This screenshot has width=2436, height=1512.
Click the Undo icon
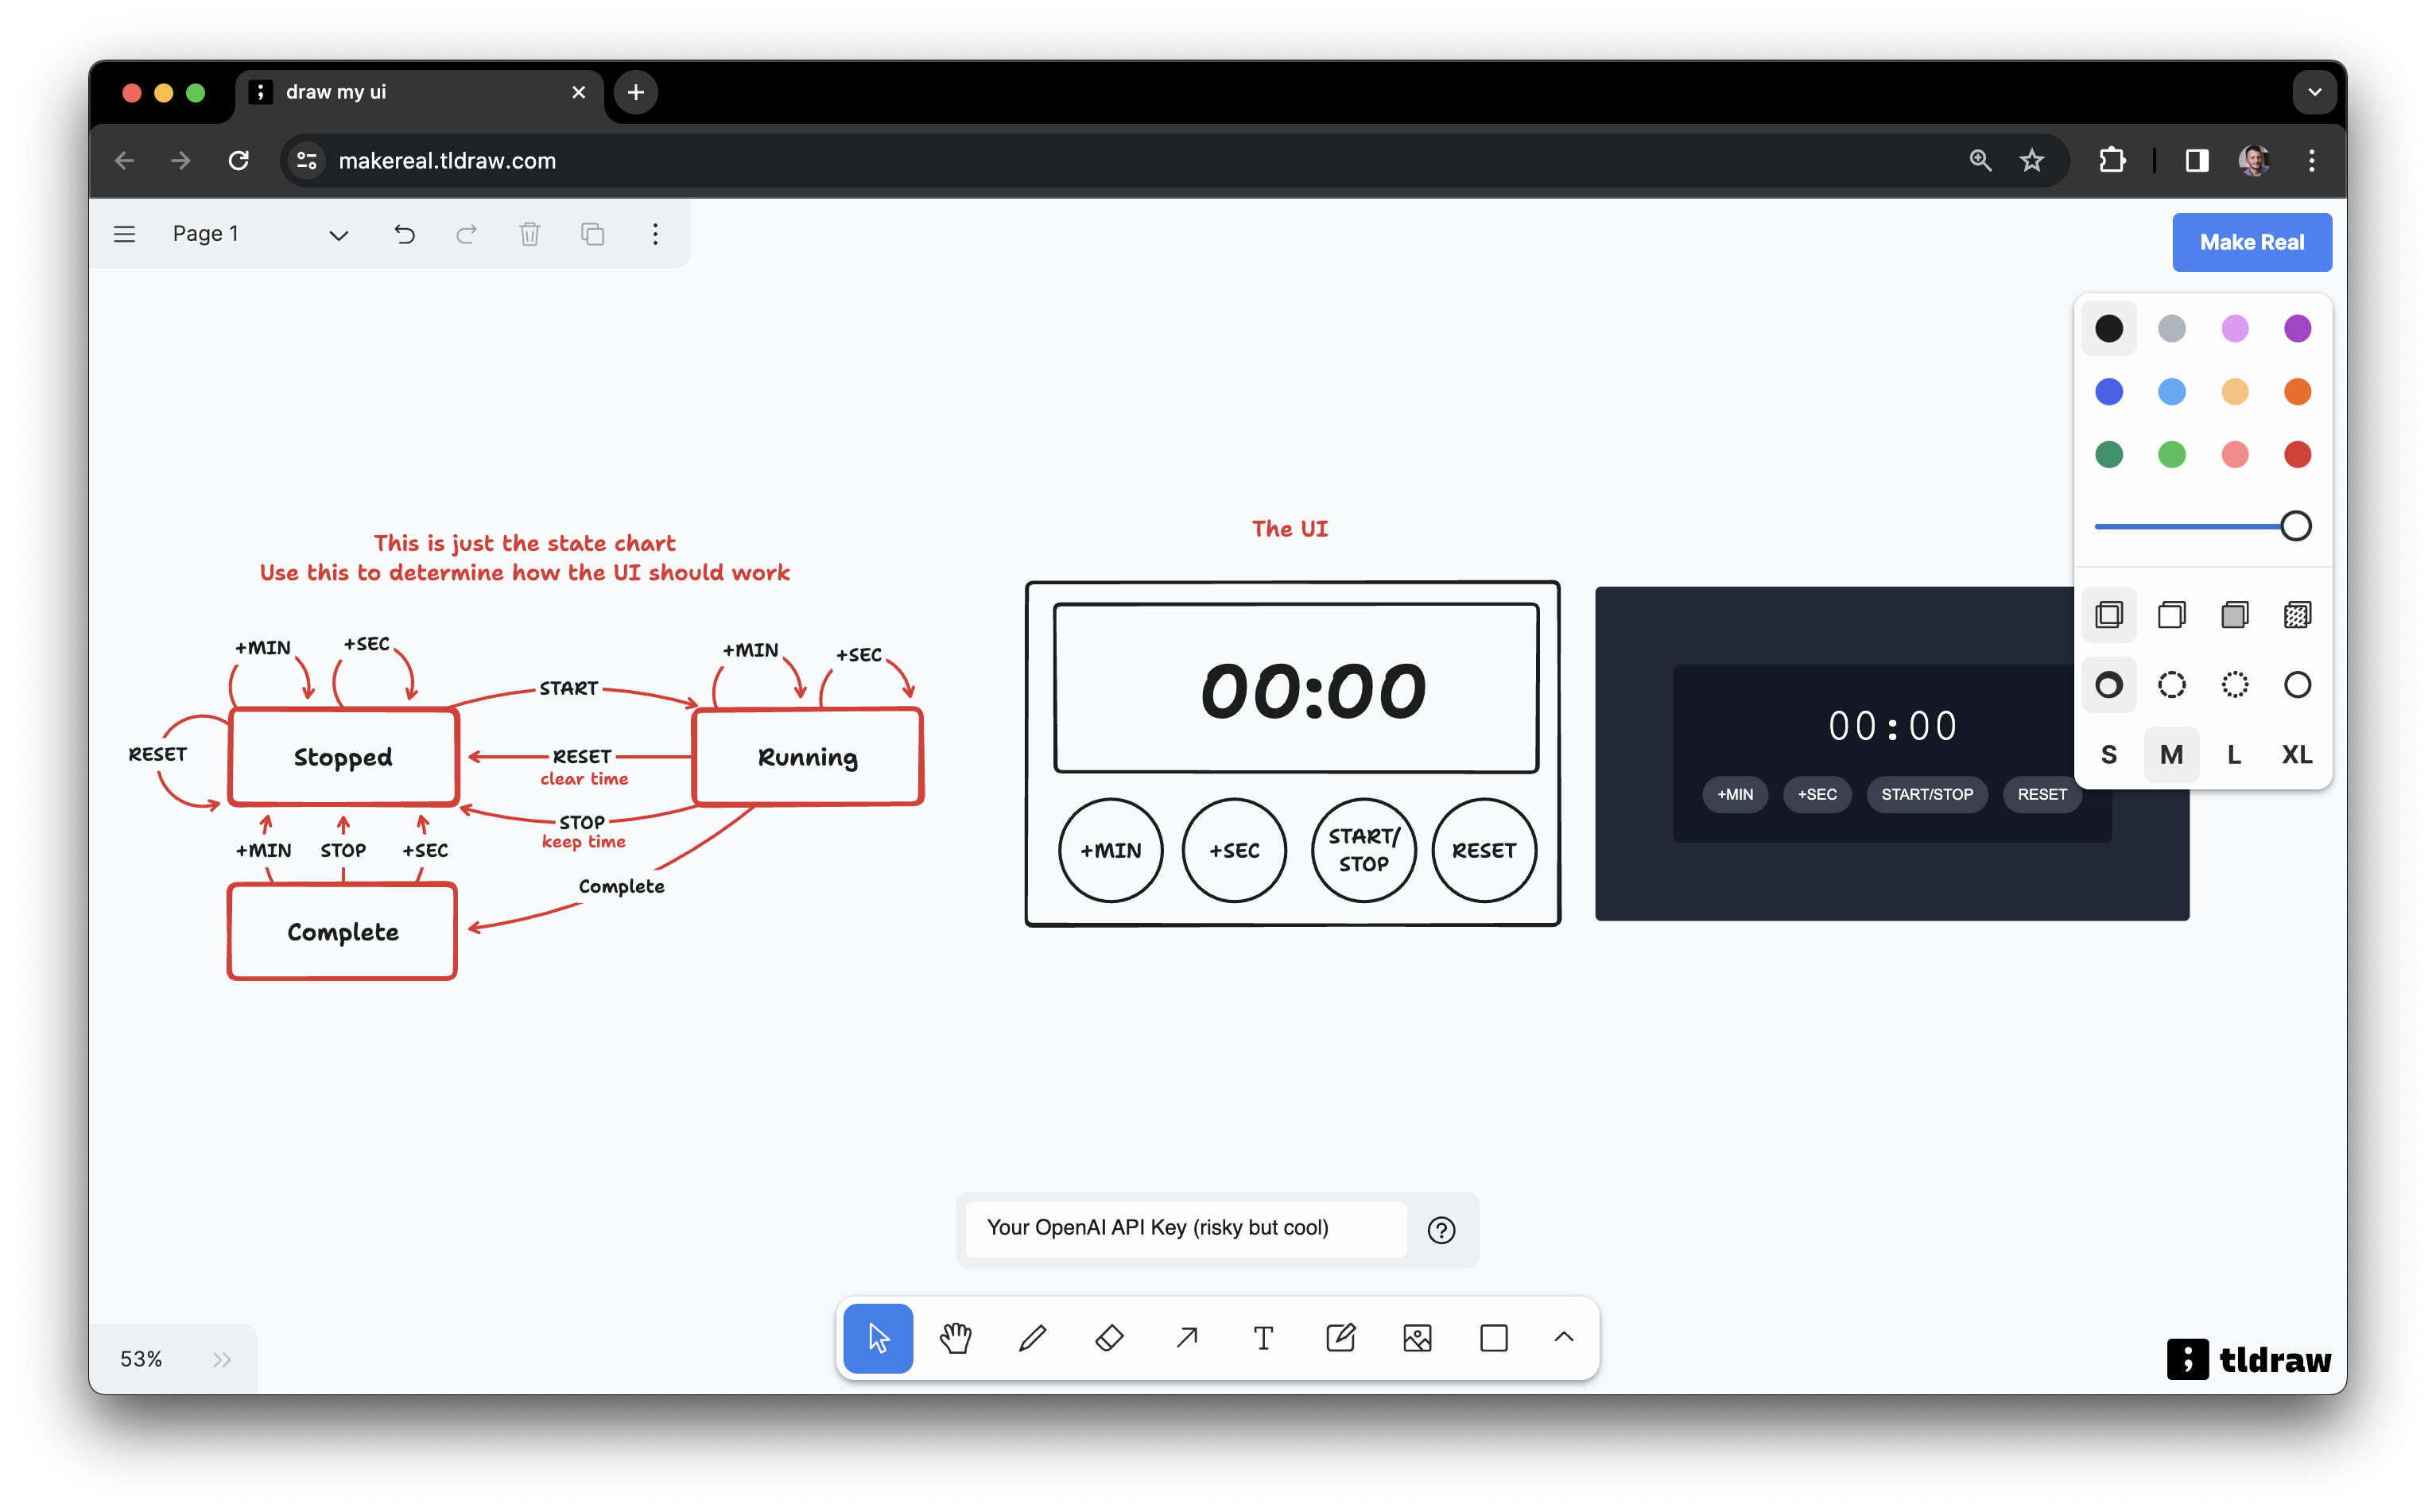[x=404, y=234]
